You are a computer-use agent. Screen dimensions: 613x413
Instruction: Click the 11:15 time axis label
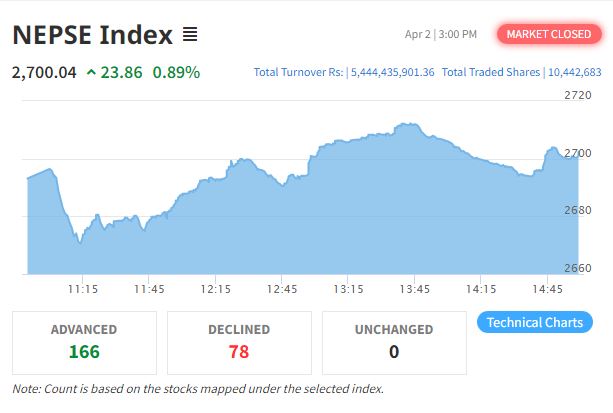click(82, 289)
